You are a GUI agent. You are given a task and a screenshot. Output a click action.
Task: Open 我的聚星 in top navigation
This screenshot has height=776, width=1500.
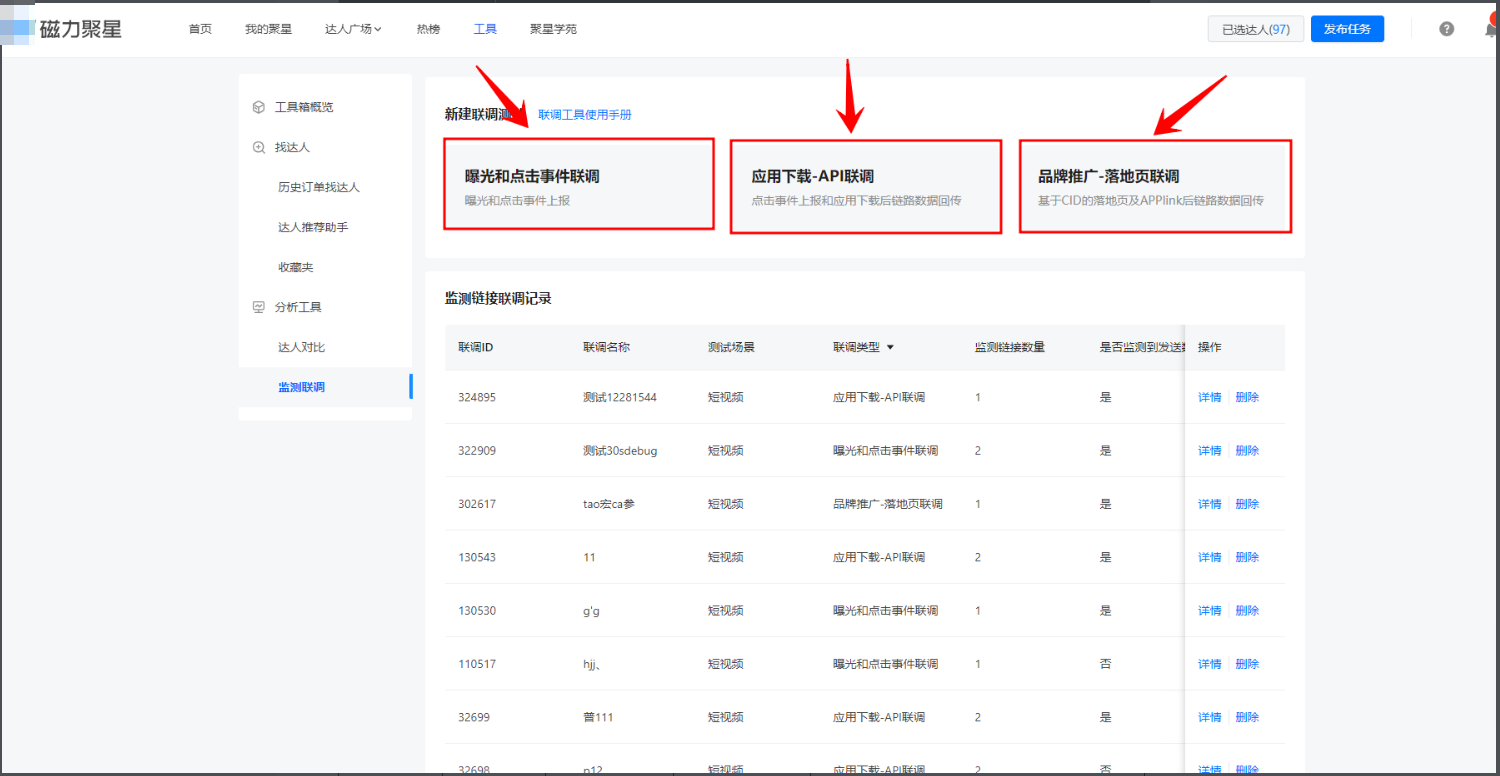coord(268,29)
